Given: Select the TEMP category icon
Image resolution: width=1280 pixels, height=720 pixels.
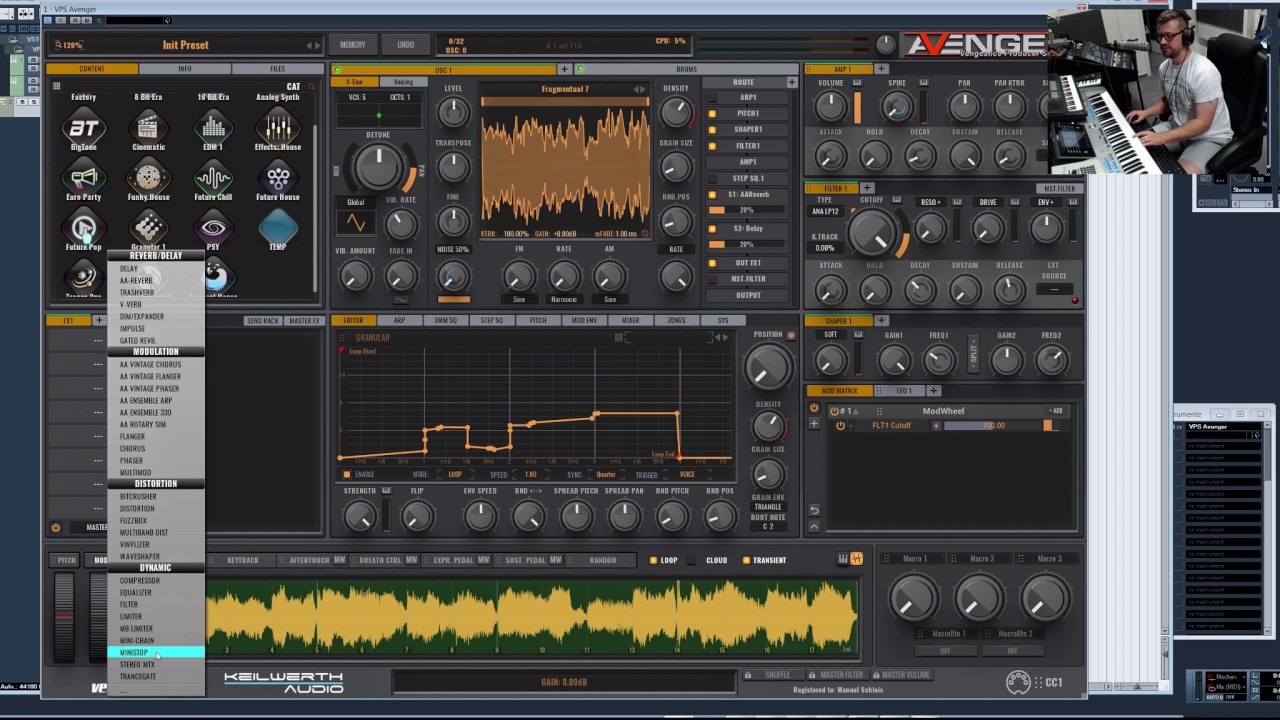Looking at the screenshot, I should pos(278,228).
